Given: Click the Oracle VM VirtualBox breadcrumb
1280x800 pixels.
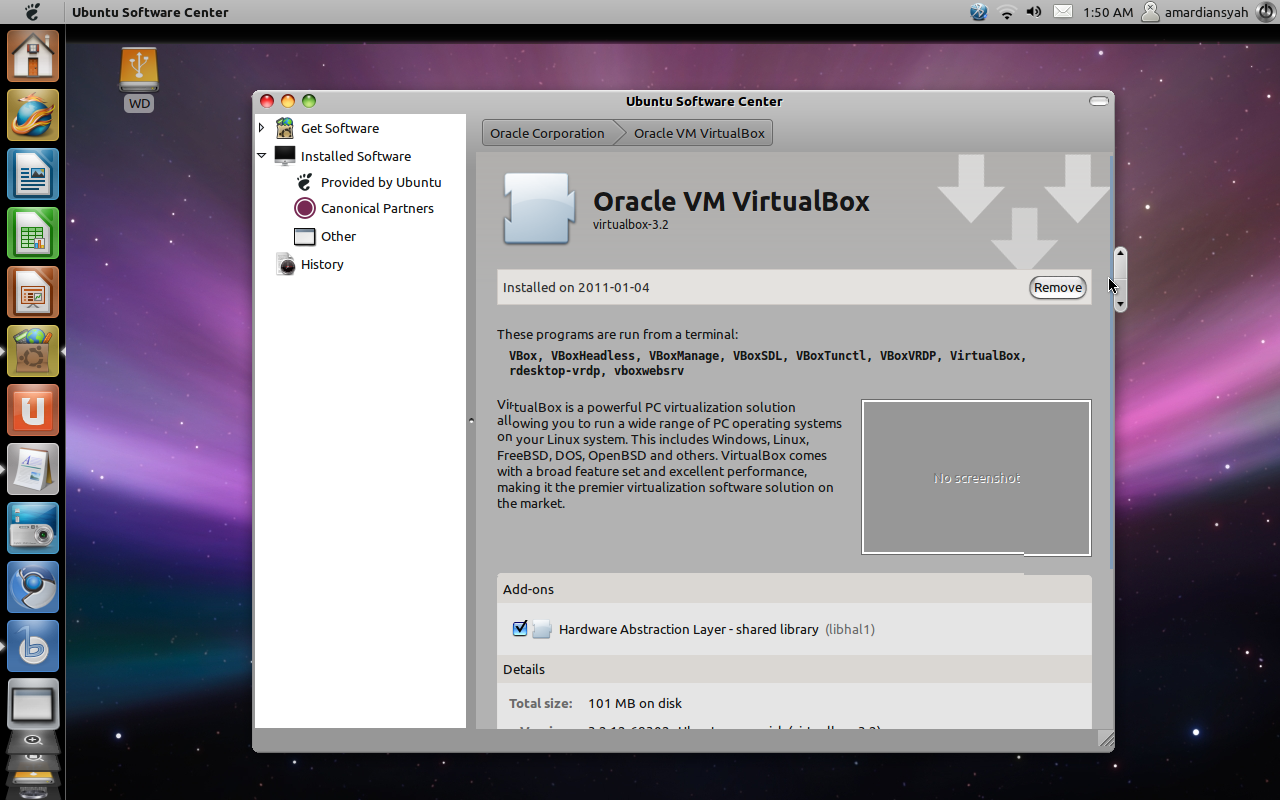Looking at the screenshot, I should [x=699, y=133].
